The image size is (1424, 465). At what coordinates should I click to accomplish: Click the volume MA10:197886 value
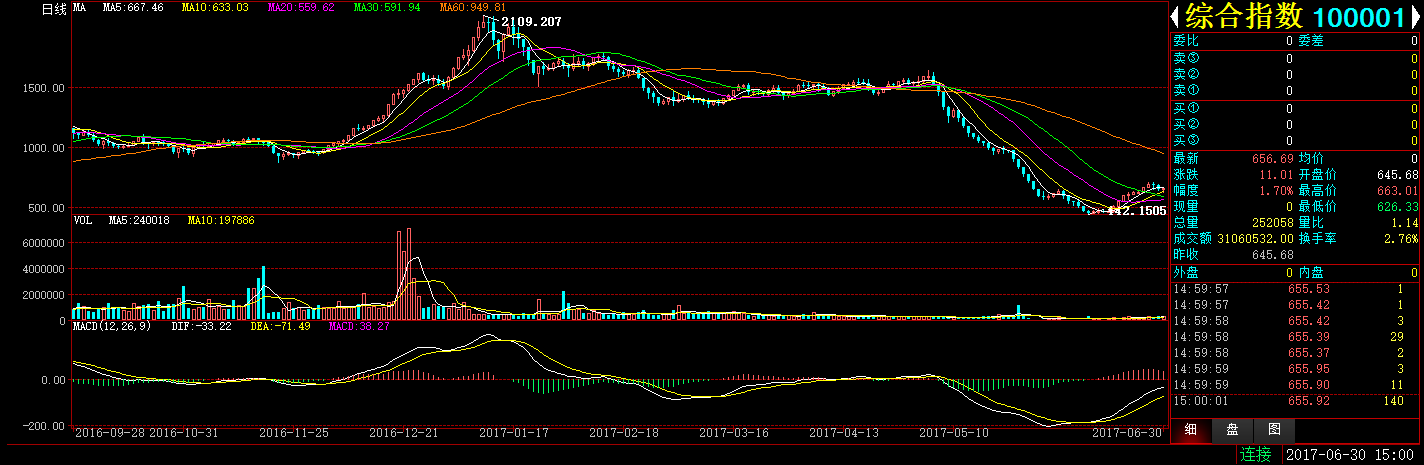click(221, 219)
